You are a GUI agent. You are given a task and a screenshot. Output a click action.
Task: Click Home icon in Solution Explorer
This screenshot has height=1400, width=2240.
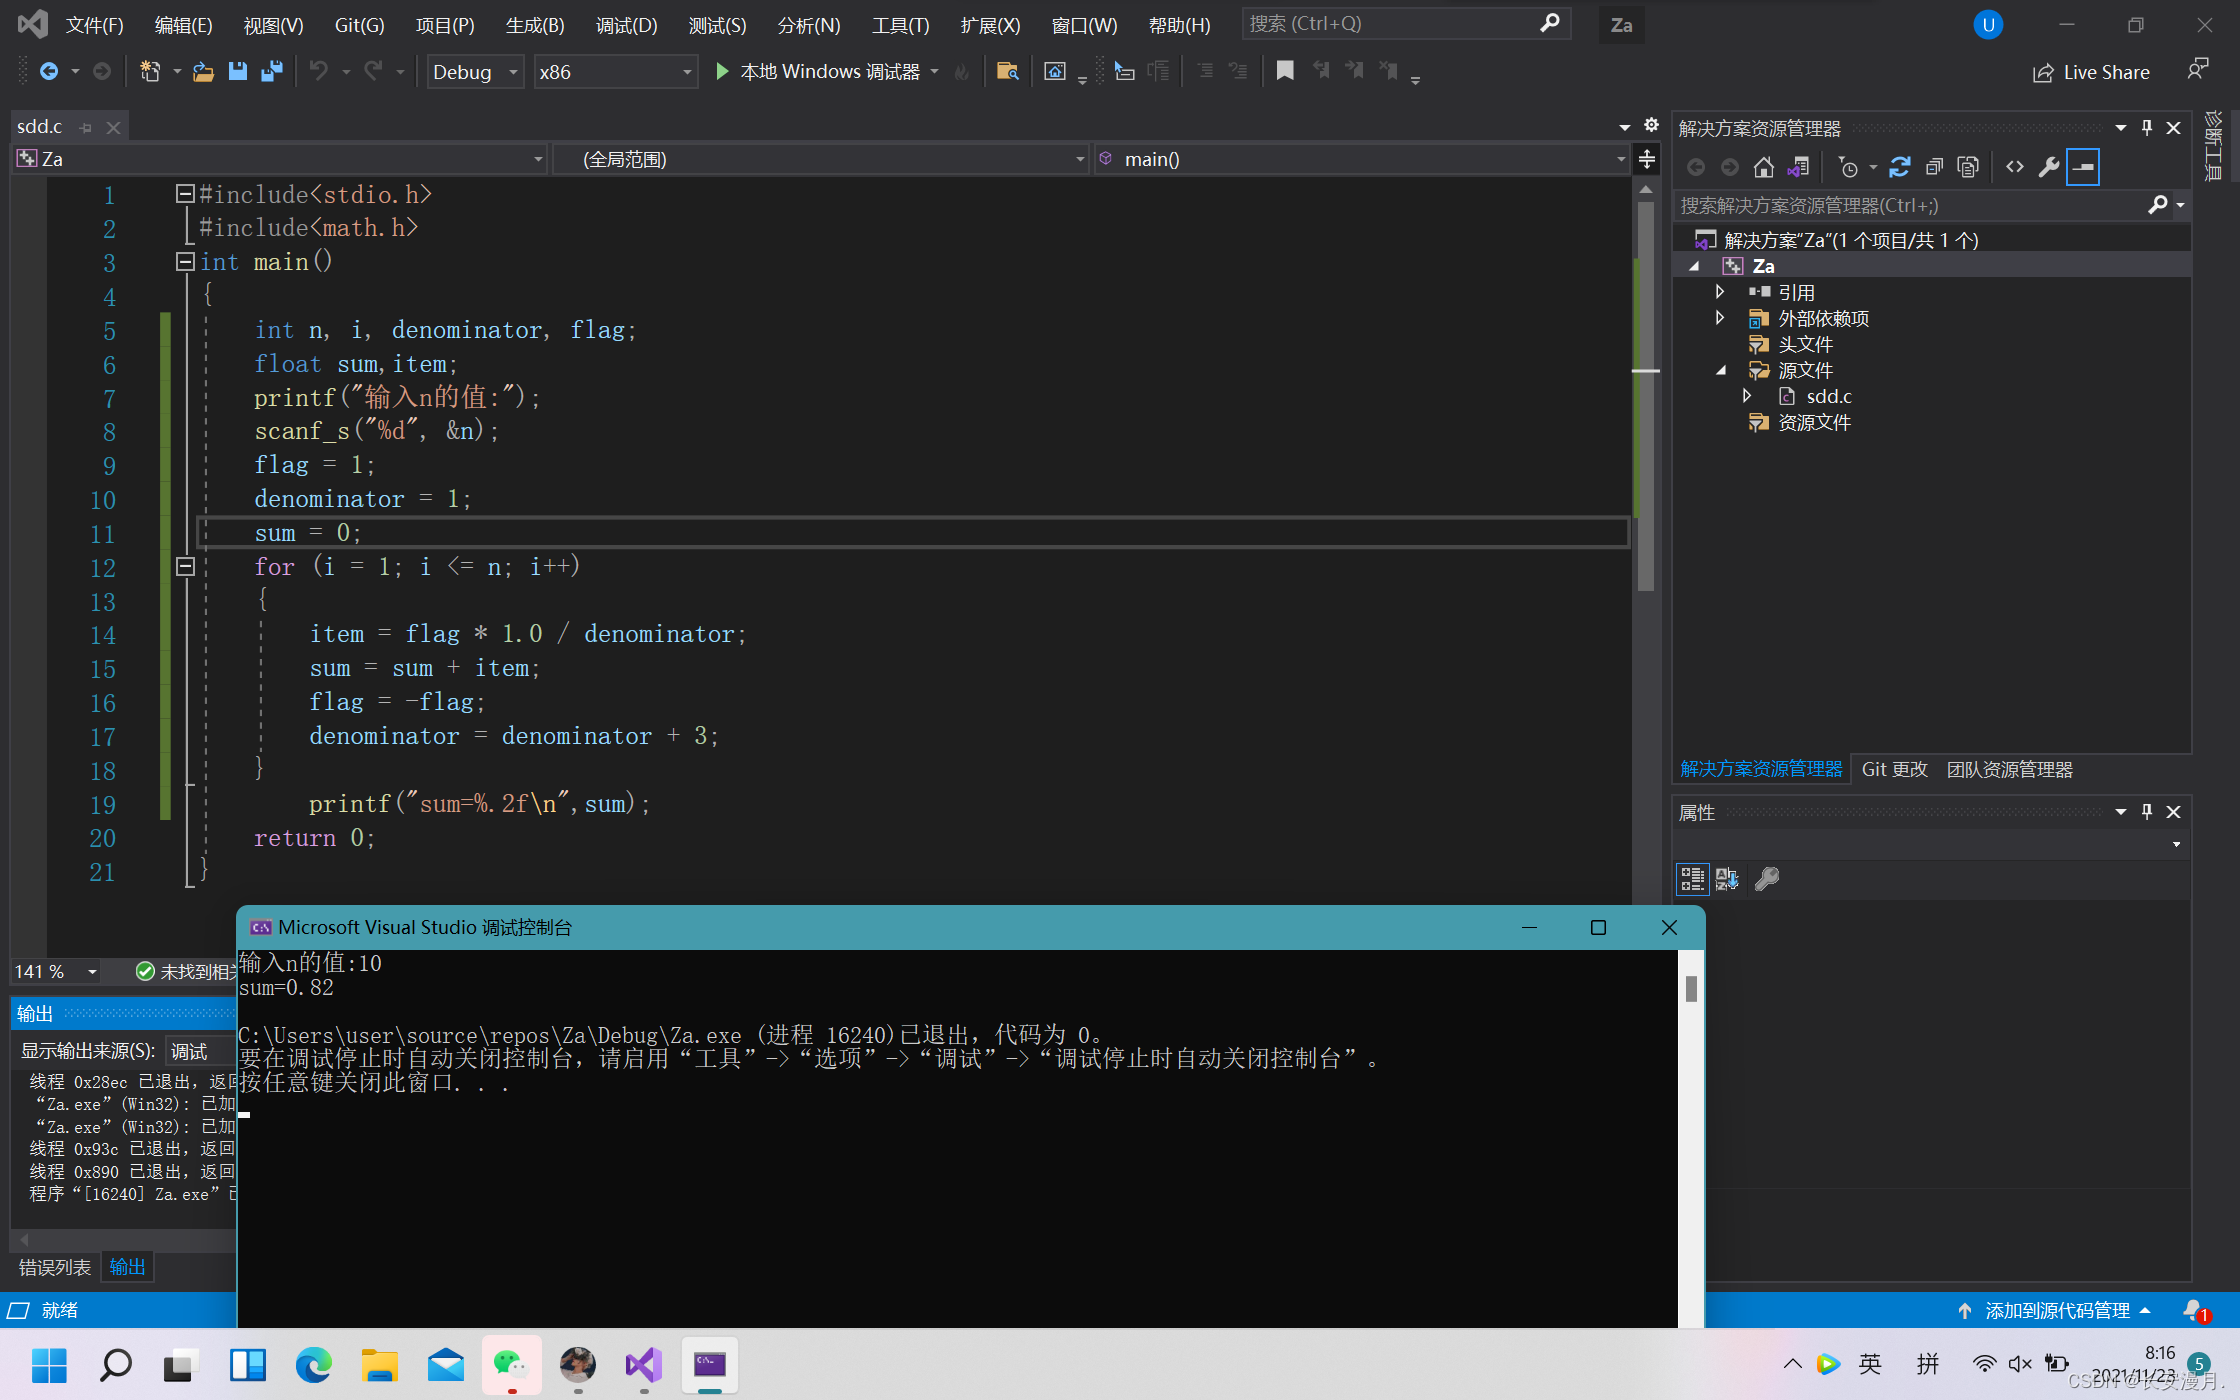(1764, 167)
